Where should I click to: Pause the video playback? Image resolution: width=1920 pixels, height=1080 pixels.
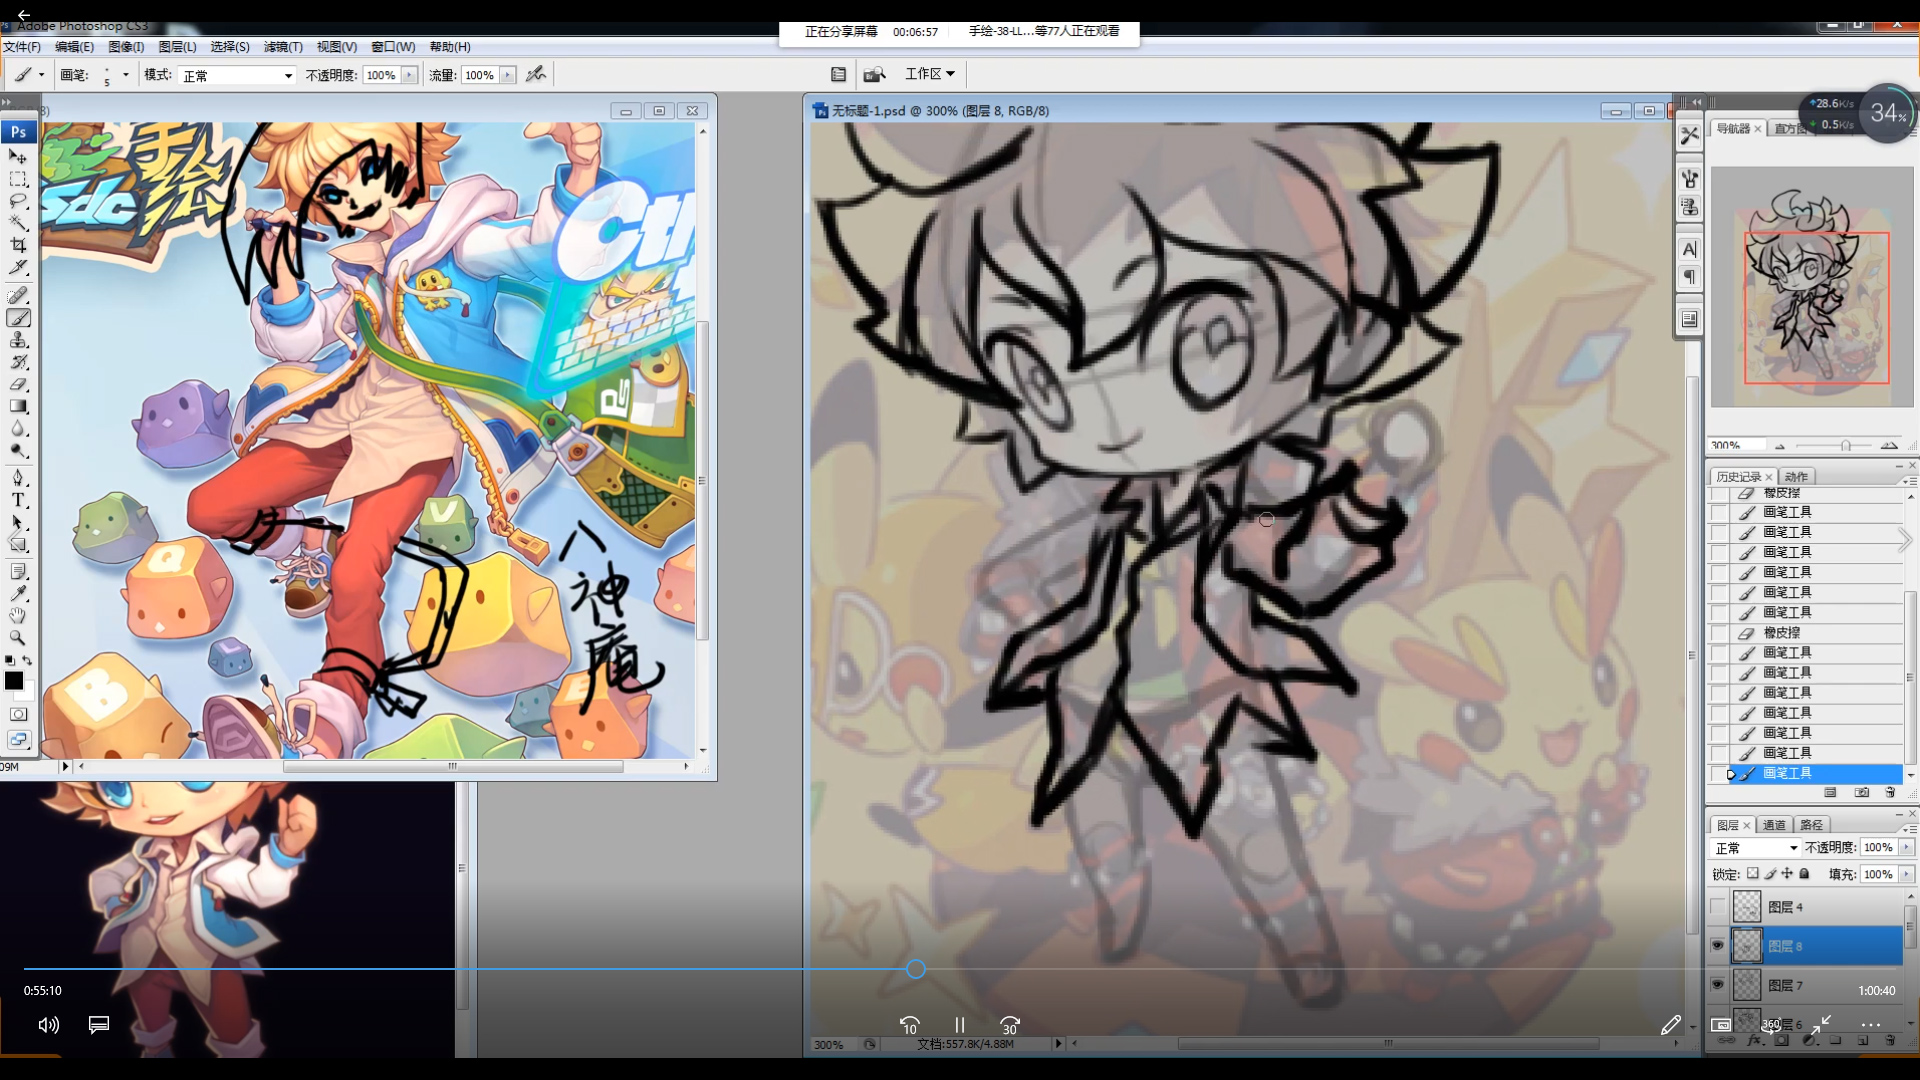point(959,1025)
